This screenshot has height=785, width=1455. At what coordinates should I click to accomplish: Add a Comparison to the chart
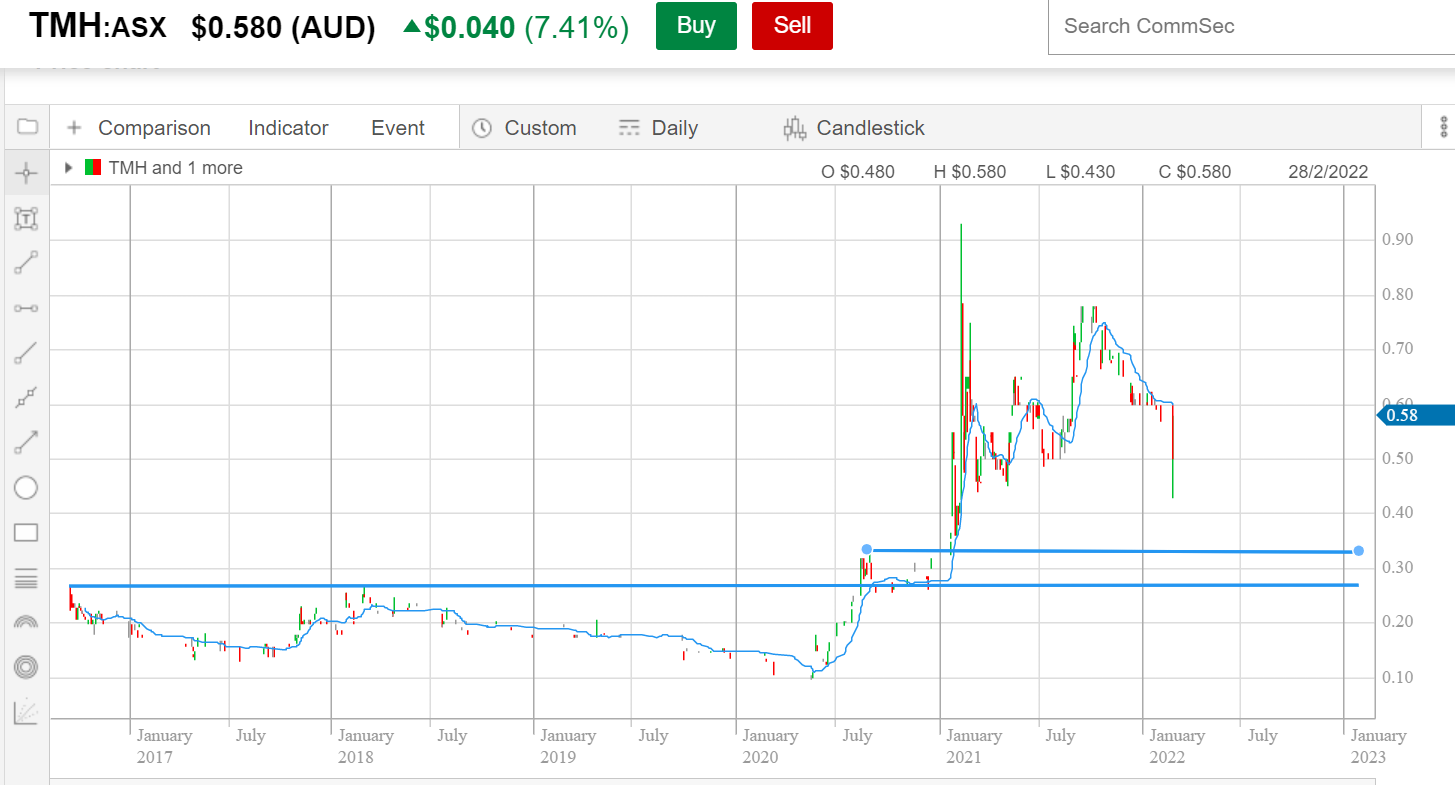click(x=139, y=128)
